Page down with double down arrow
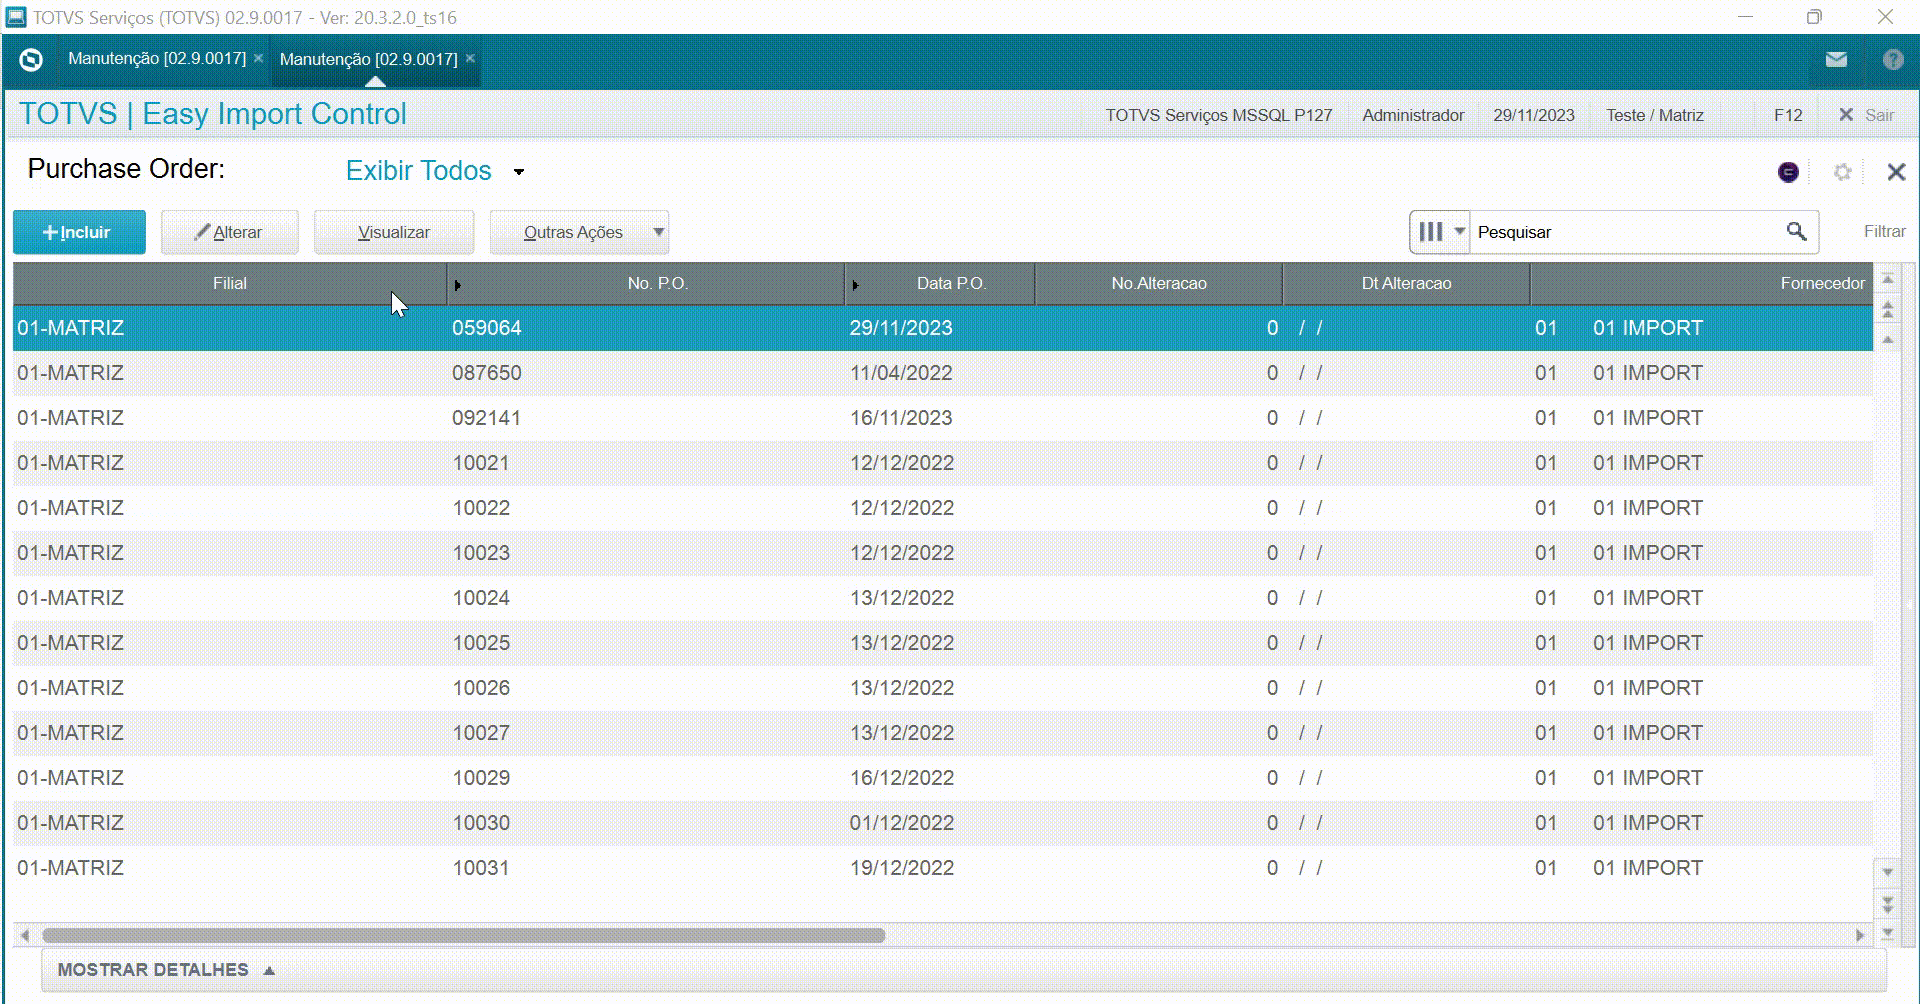Image resolution: width=1920 pixels, height=1004 pixels. click(1888, 904)
